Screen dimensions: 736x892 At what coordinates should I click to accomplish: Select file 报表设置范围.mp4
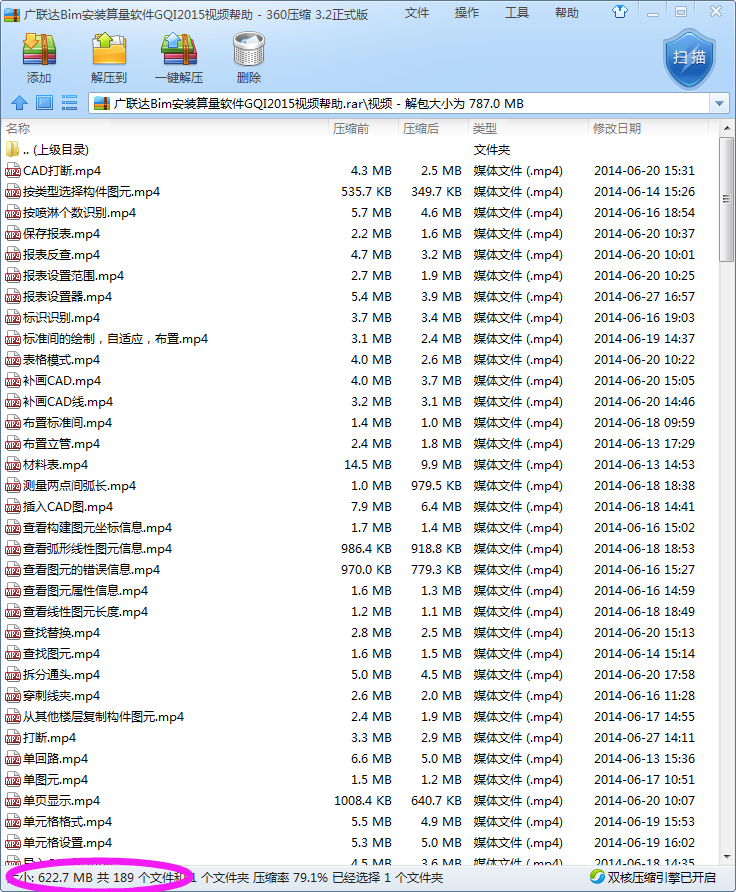click(x=73, y=276)
